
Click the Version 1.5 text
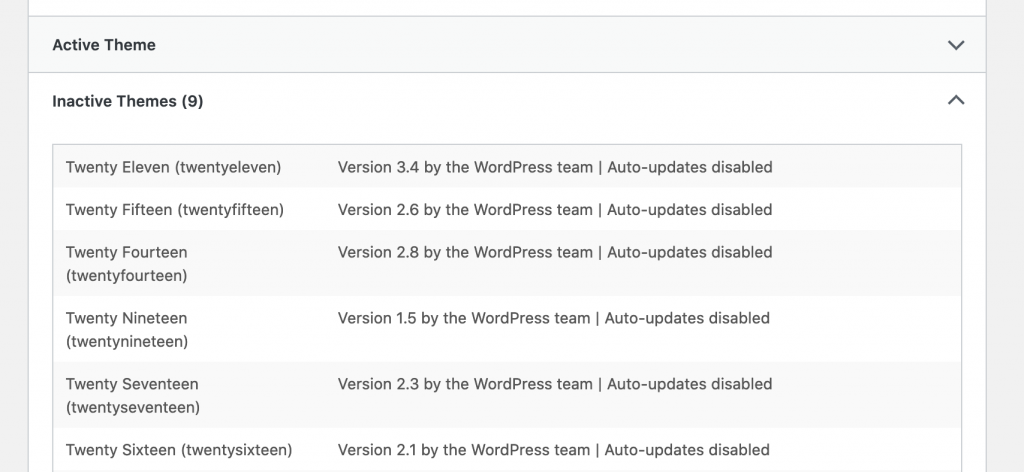pyautogui.click(x=377, y=318)
